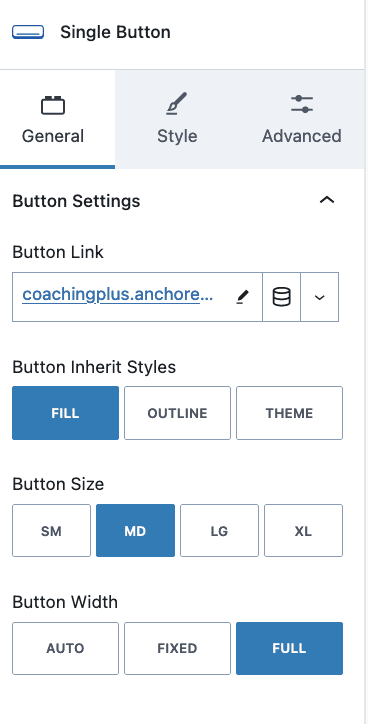Collapse the Button Settings section

327,200
